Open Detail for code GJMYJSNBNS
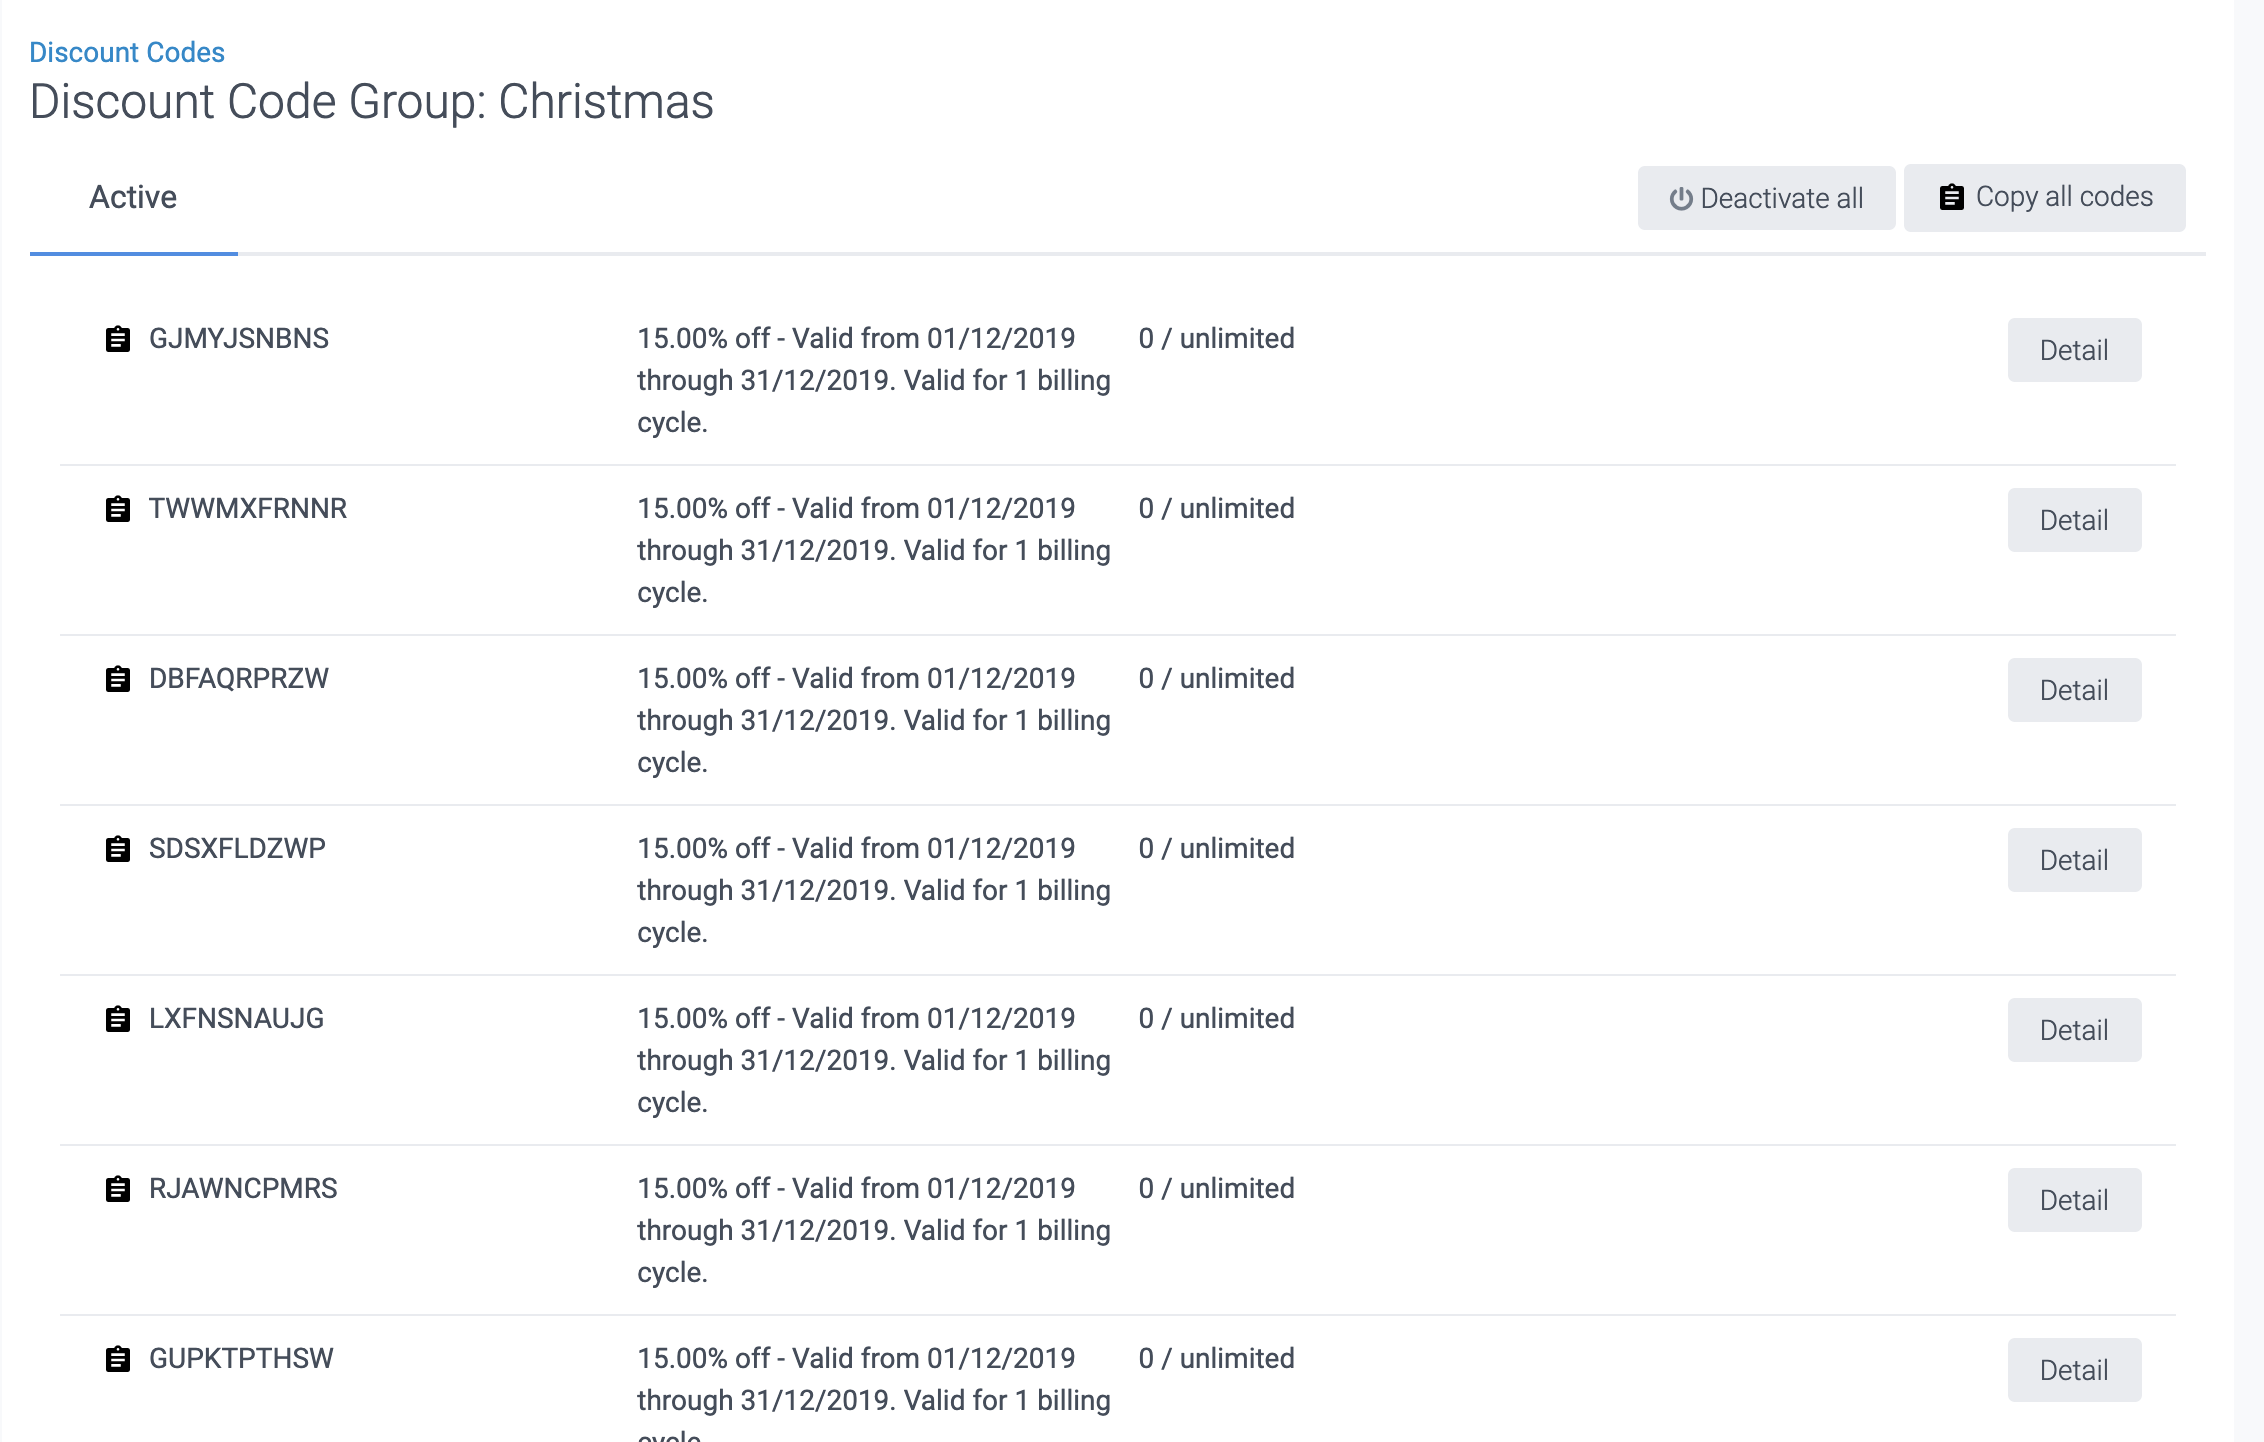This screenshot has width=2264, height=1442. click(2074, 350)
